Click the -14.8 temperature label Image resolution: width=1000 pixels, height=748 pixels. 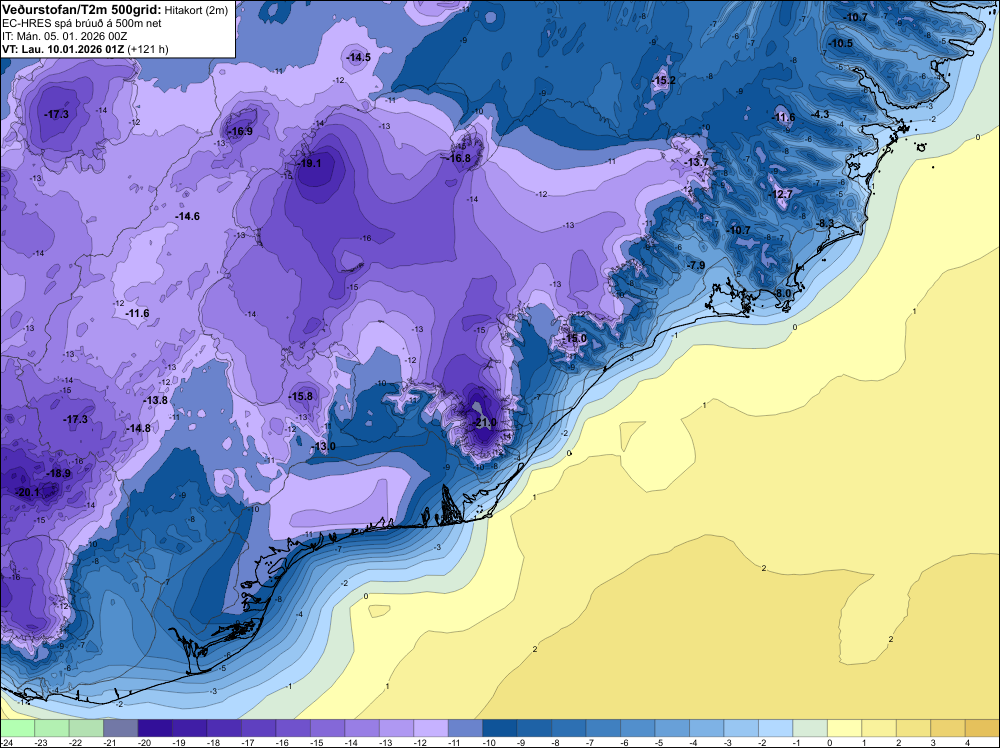[x=139, y=429]
